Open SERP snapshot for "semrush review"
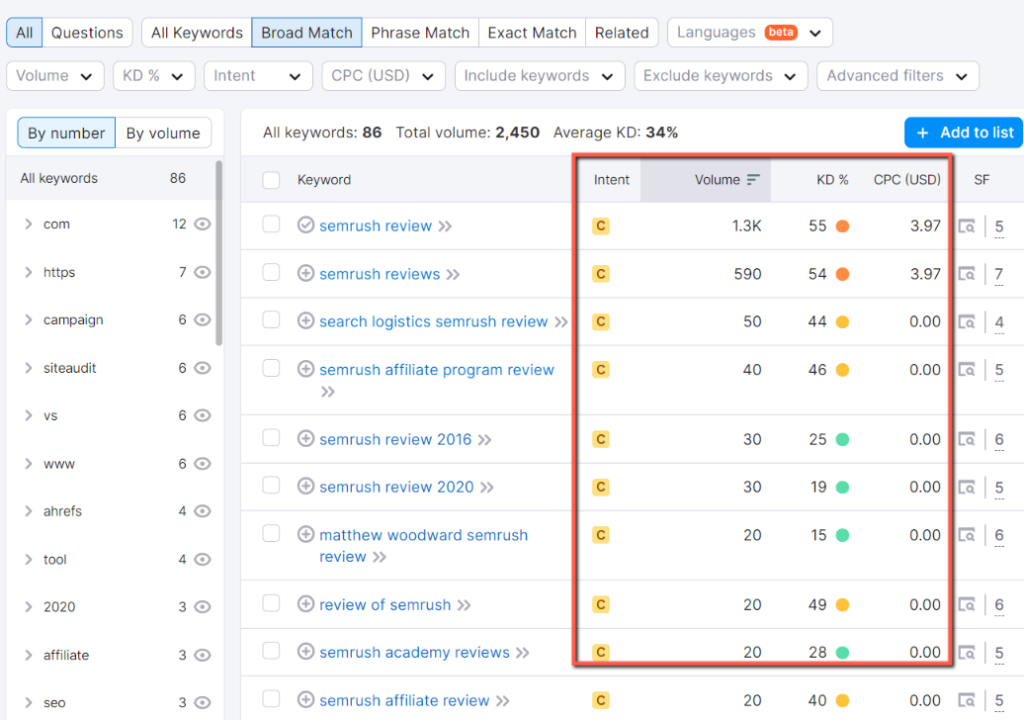 [967, 226]
